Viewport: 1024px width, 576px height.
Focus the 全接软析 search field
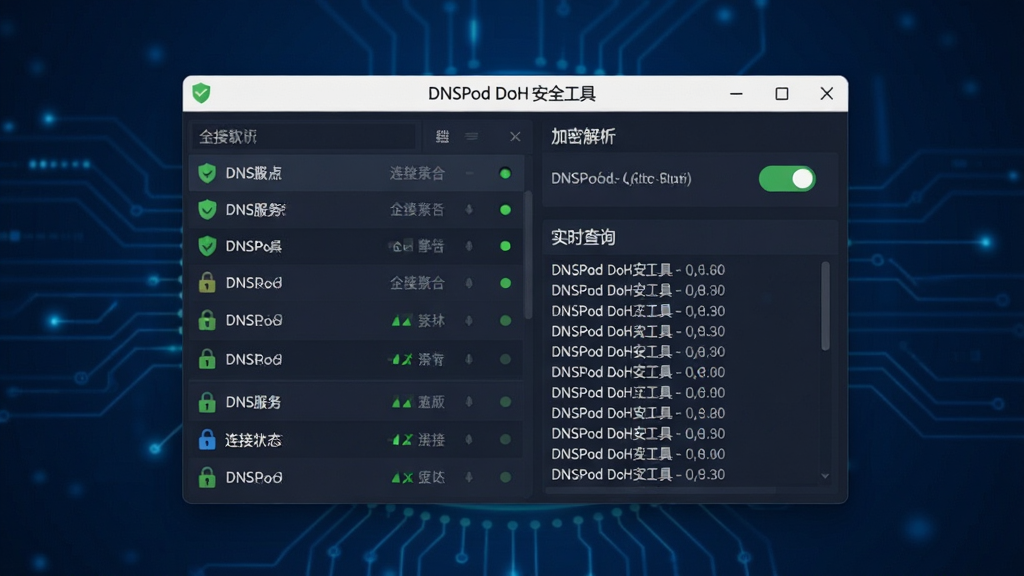point(304,136)
